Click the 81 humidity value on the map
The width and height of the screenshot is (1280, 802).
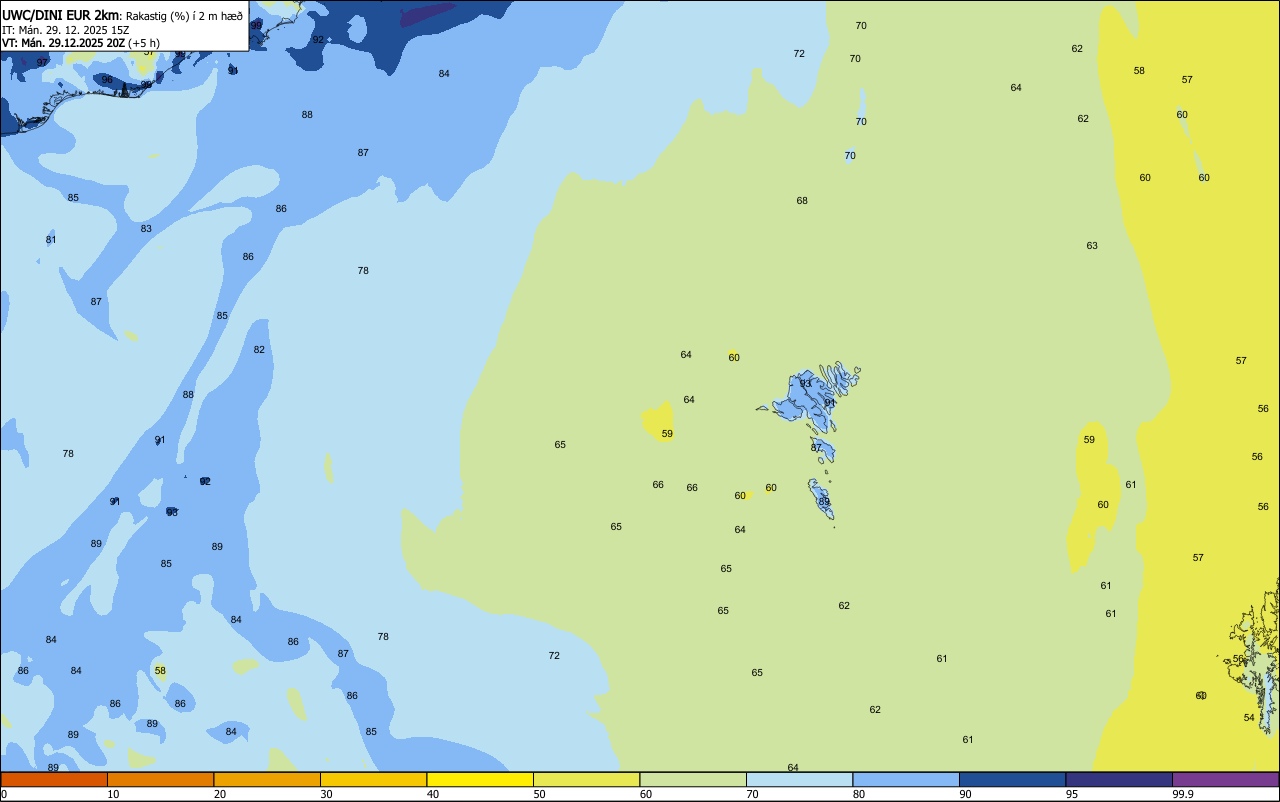coord(51,240)
